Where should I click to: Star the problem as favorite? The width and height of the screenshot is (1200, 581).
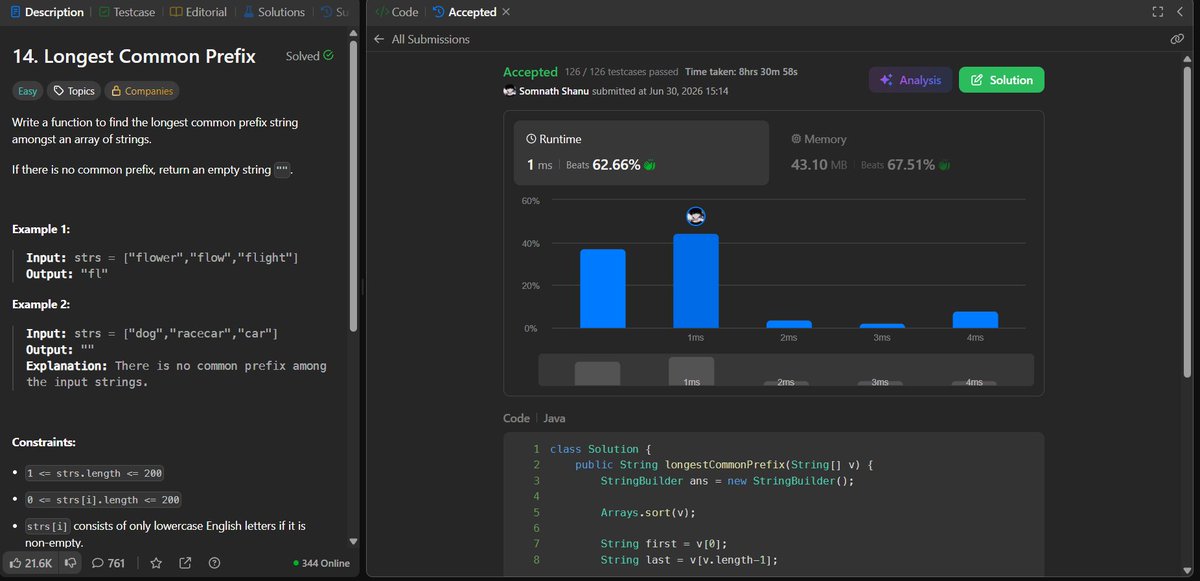click(156, 563)
